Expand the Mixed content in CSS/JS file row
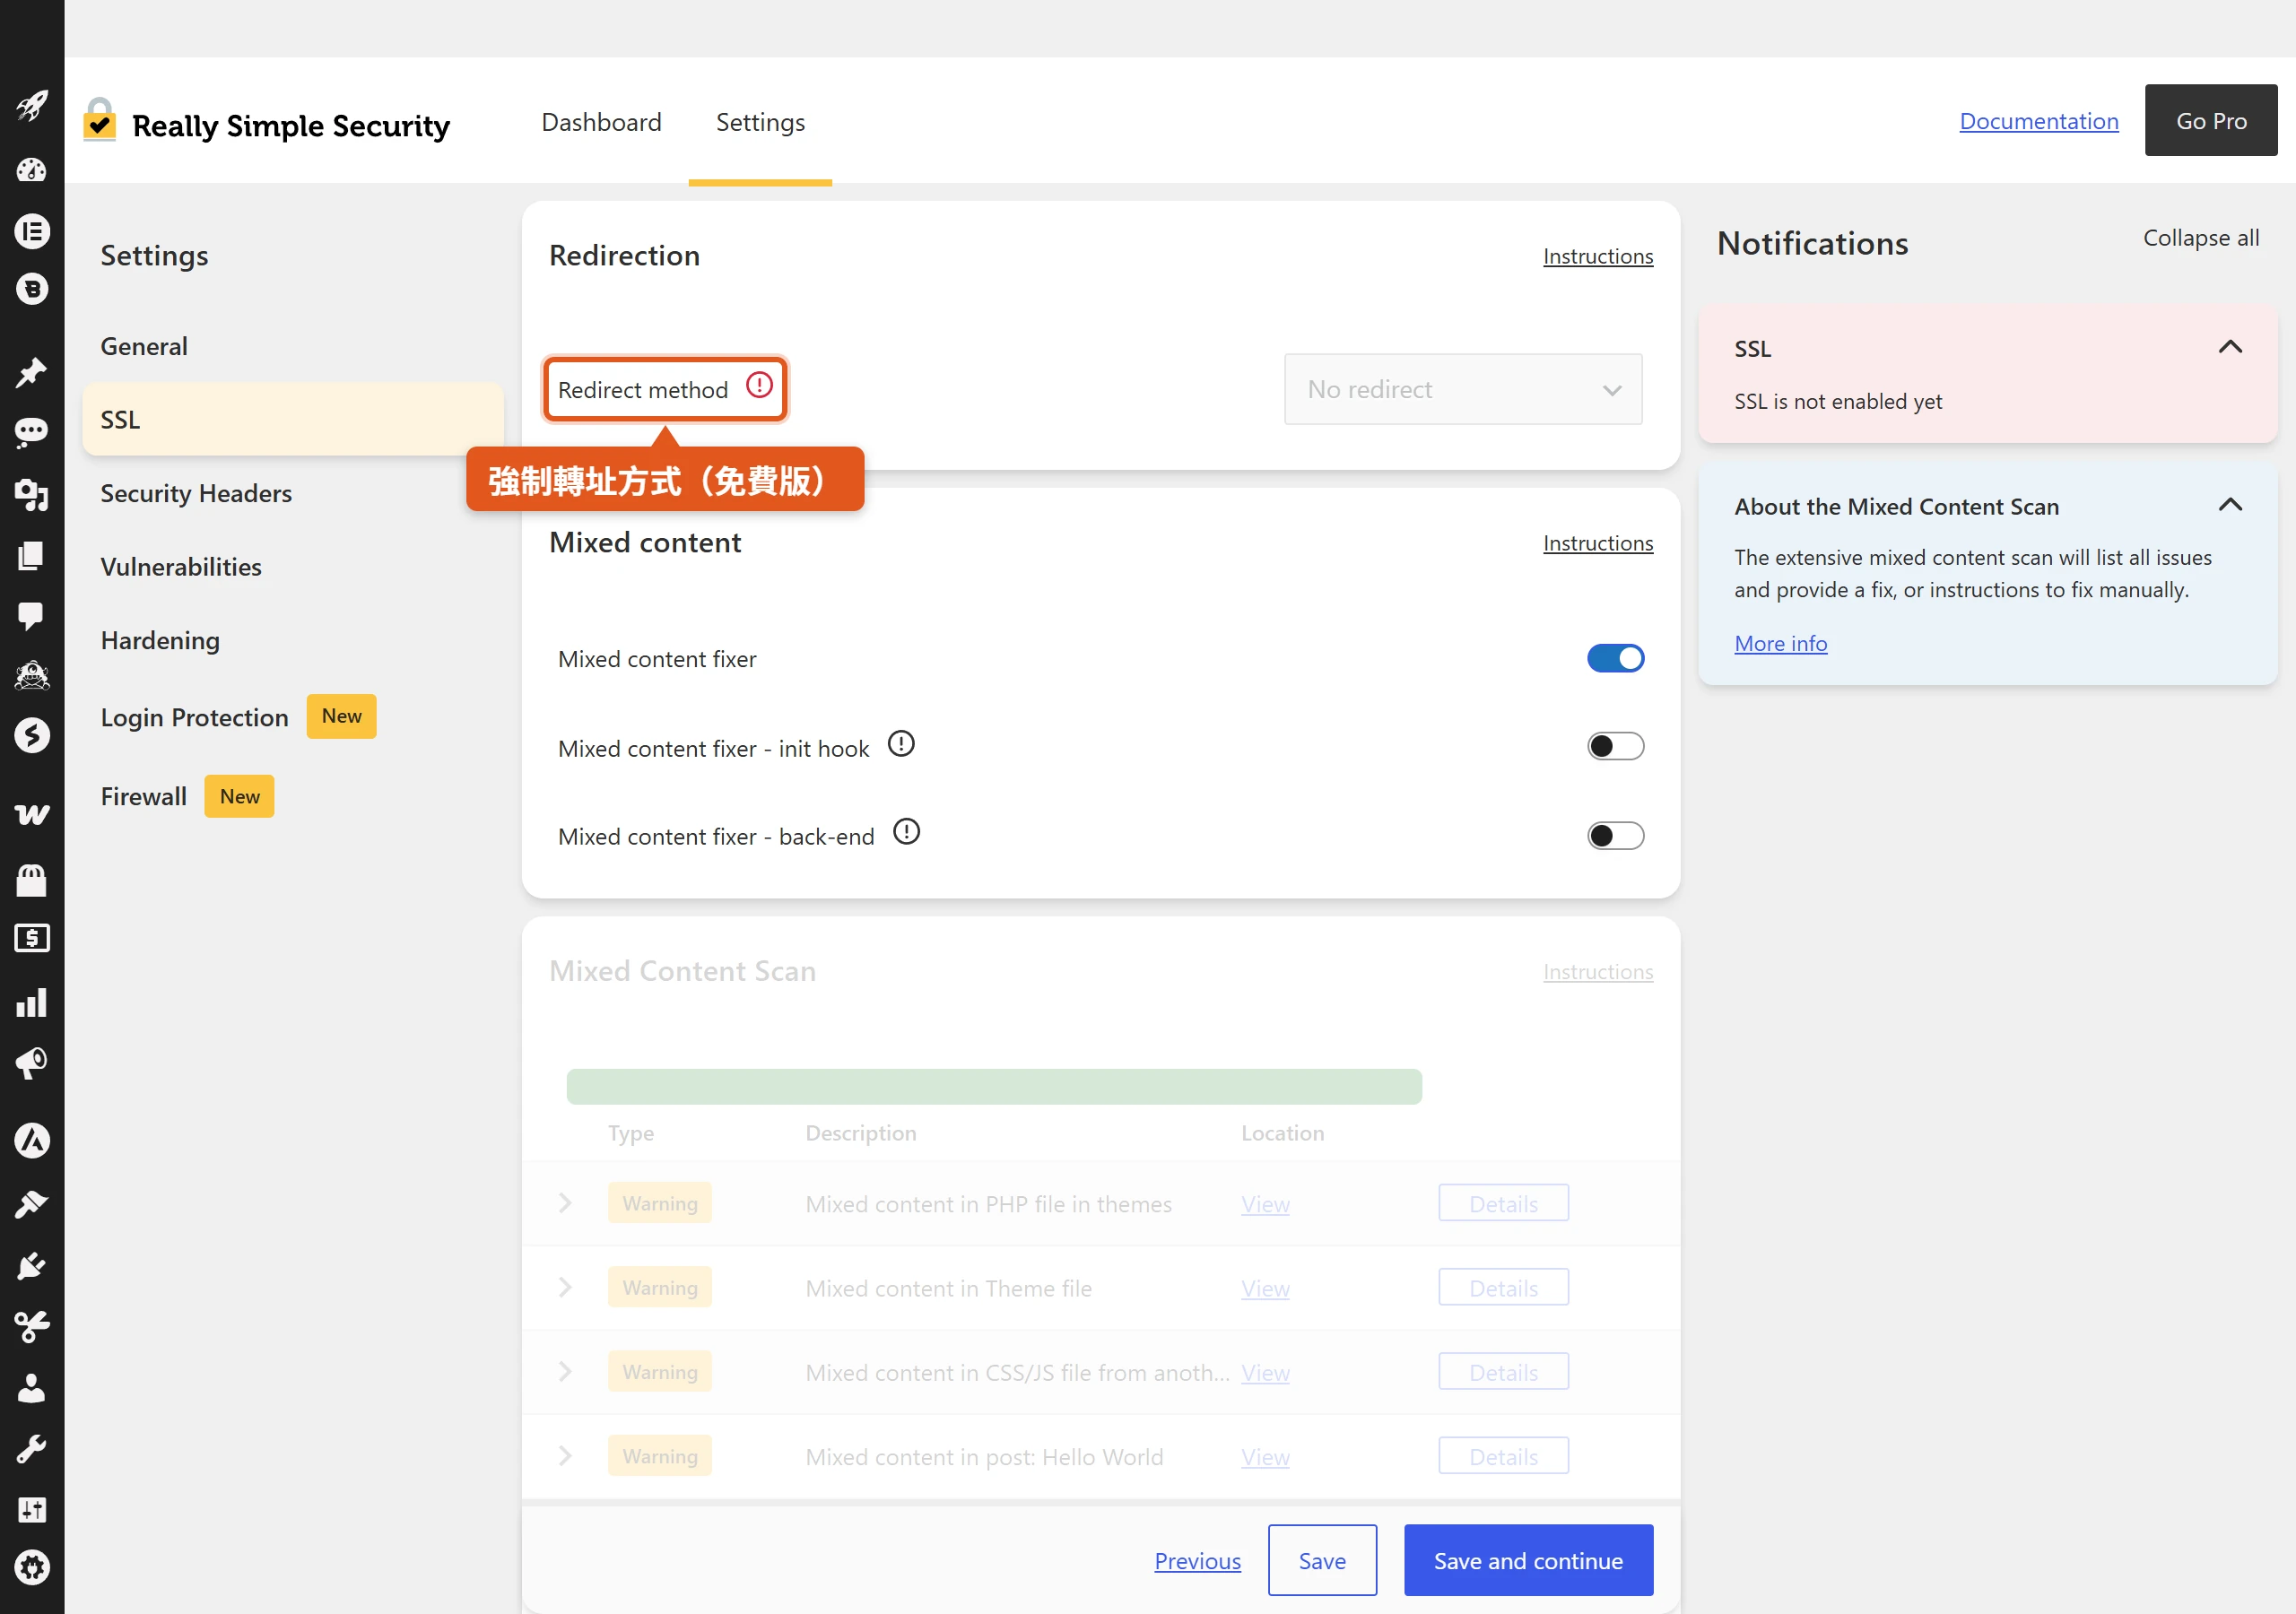 565,1371
